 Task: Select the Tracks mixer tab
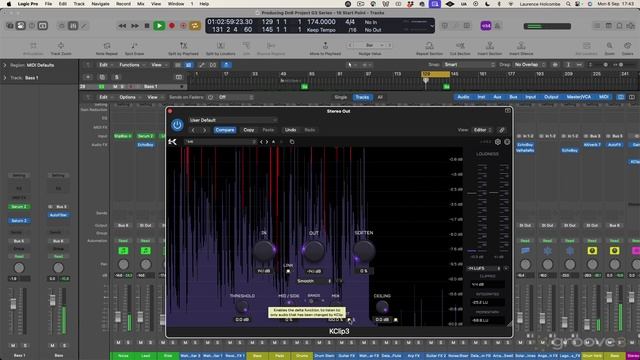point(362,97)
